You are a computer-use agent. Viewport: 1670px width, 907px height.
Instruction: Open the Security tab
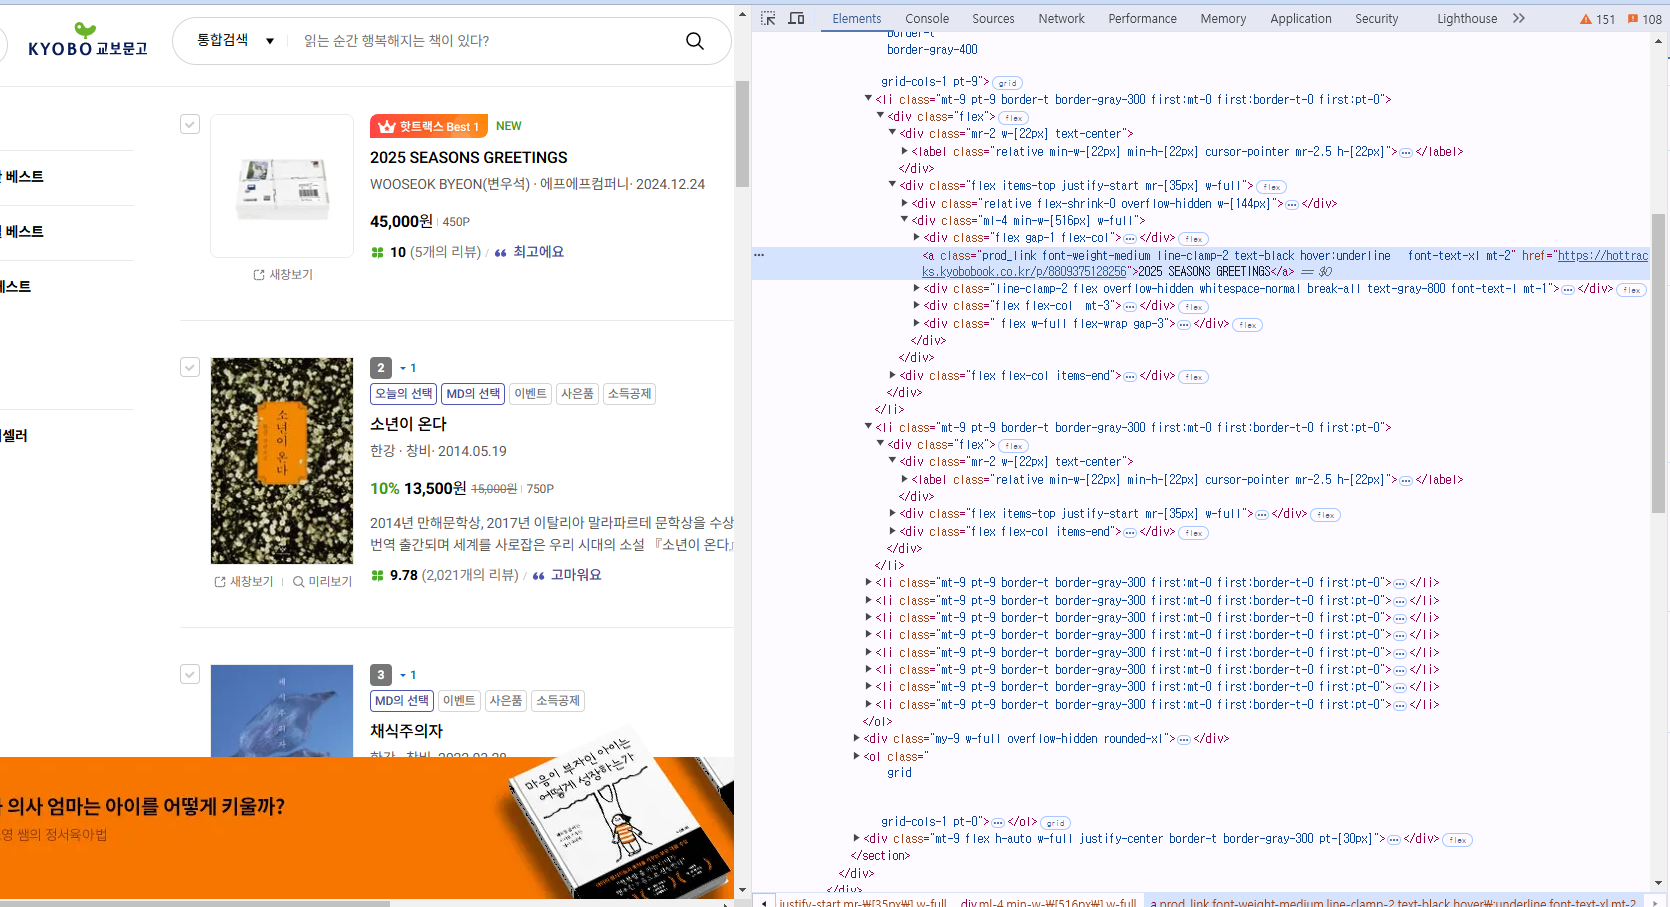tap(1377, 18)
